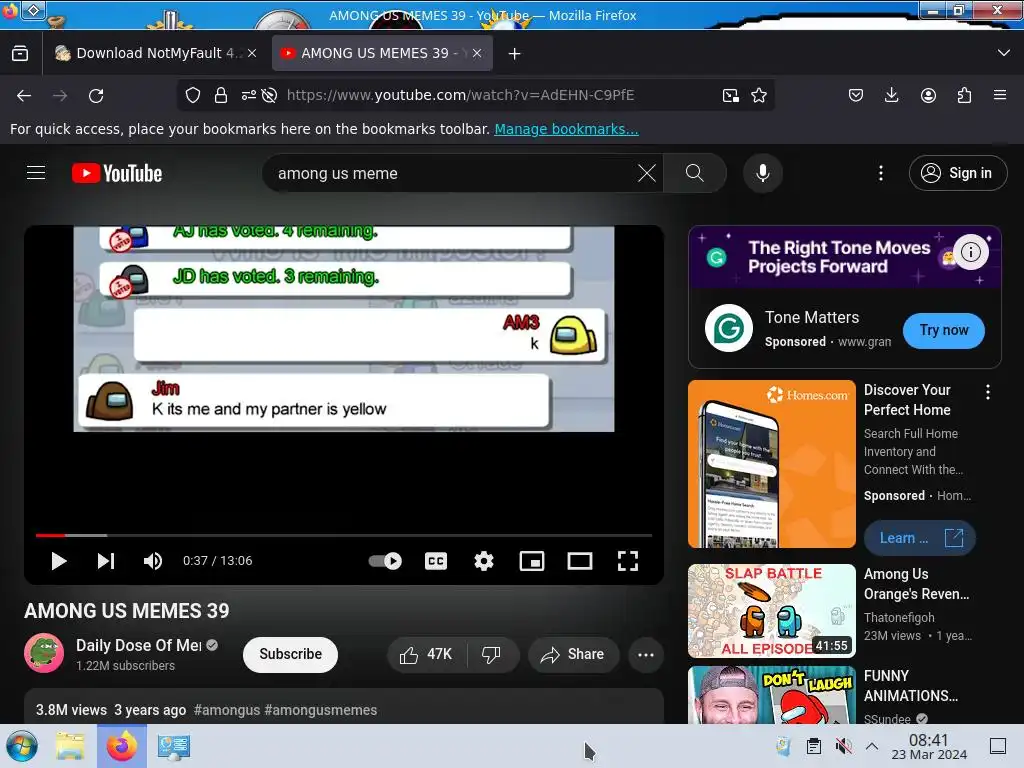Open Daily Dose Of Memes channel name
Image resolution: width=1024 pixels, height=768 pixels.
click(x=138, y=645)
